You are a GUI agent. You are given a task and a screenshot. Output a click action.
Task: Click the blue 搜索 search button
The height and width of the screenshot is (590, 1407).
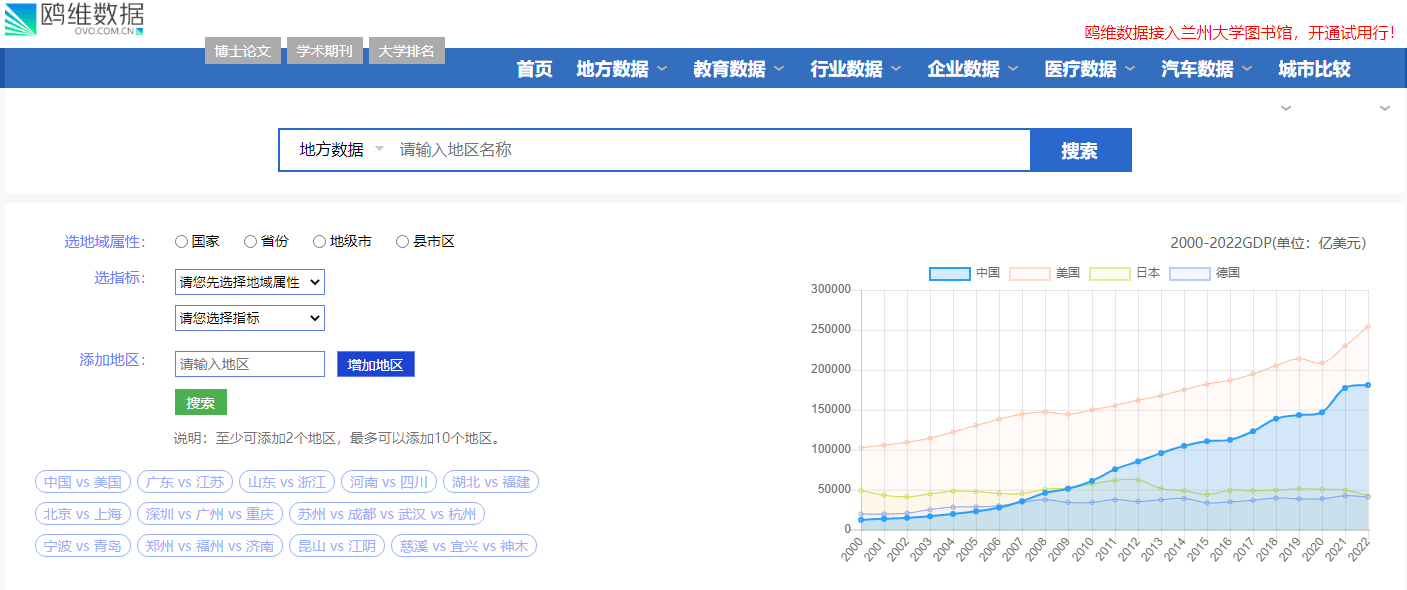pyautogui.click(x=1080, y=149)
